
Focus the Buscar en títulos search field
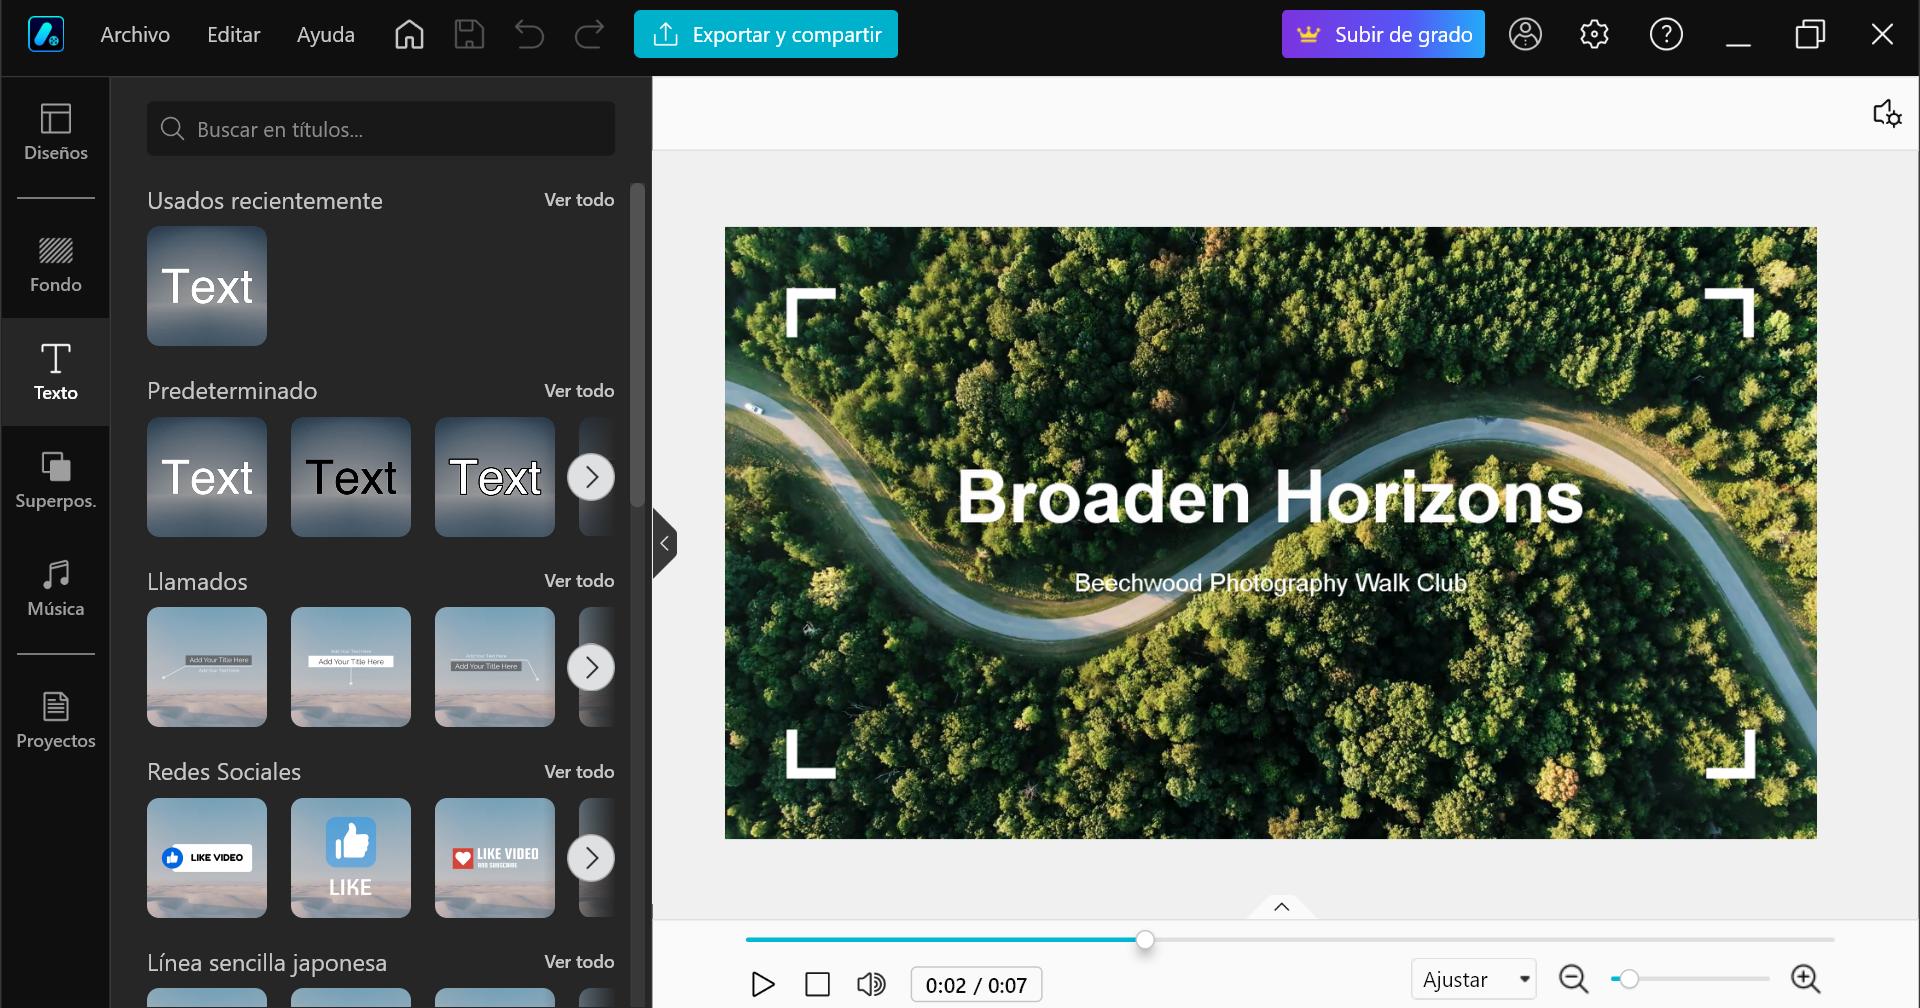381,129
